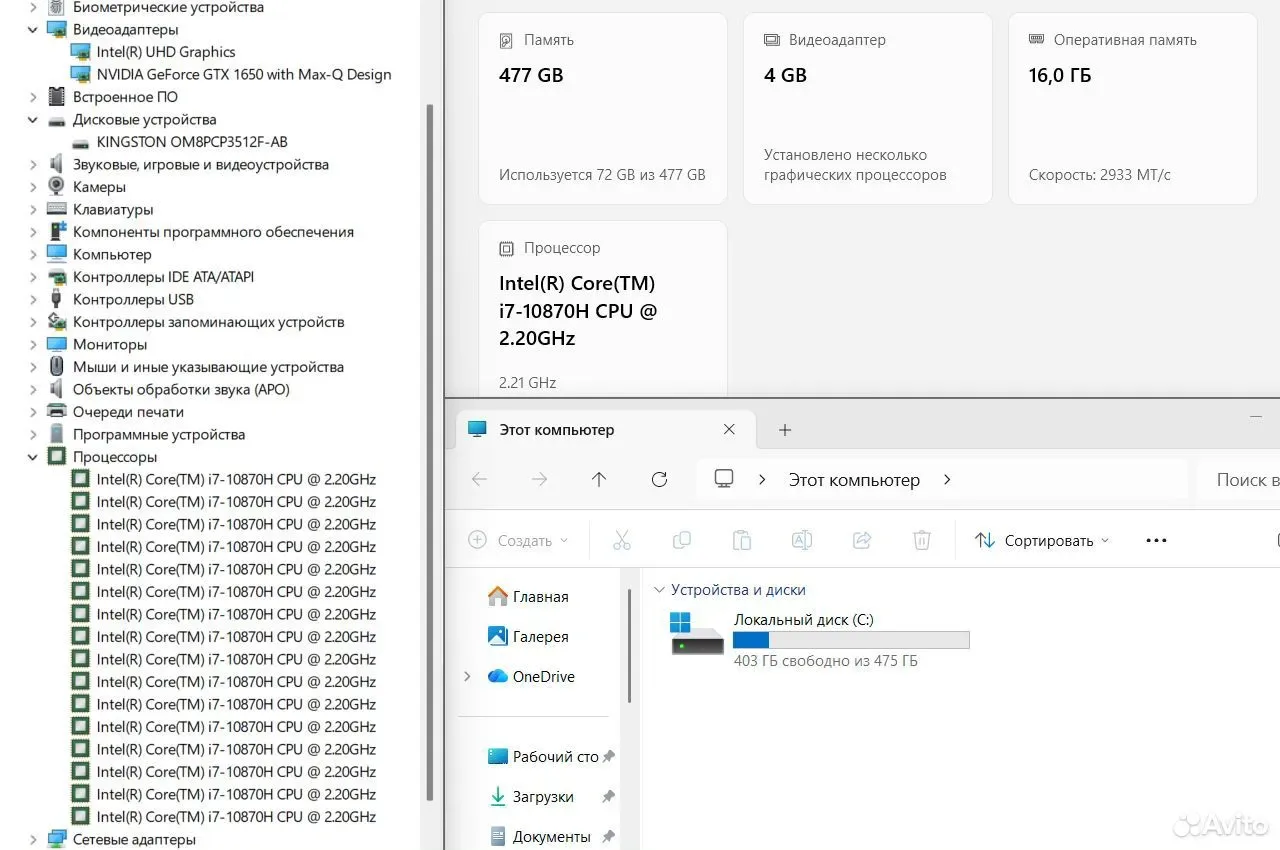Expand the Мониторы node in Device Manager
1280x850 pixels.
coord(33,345)
